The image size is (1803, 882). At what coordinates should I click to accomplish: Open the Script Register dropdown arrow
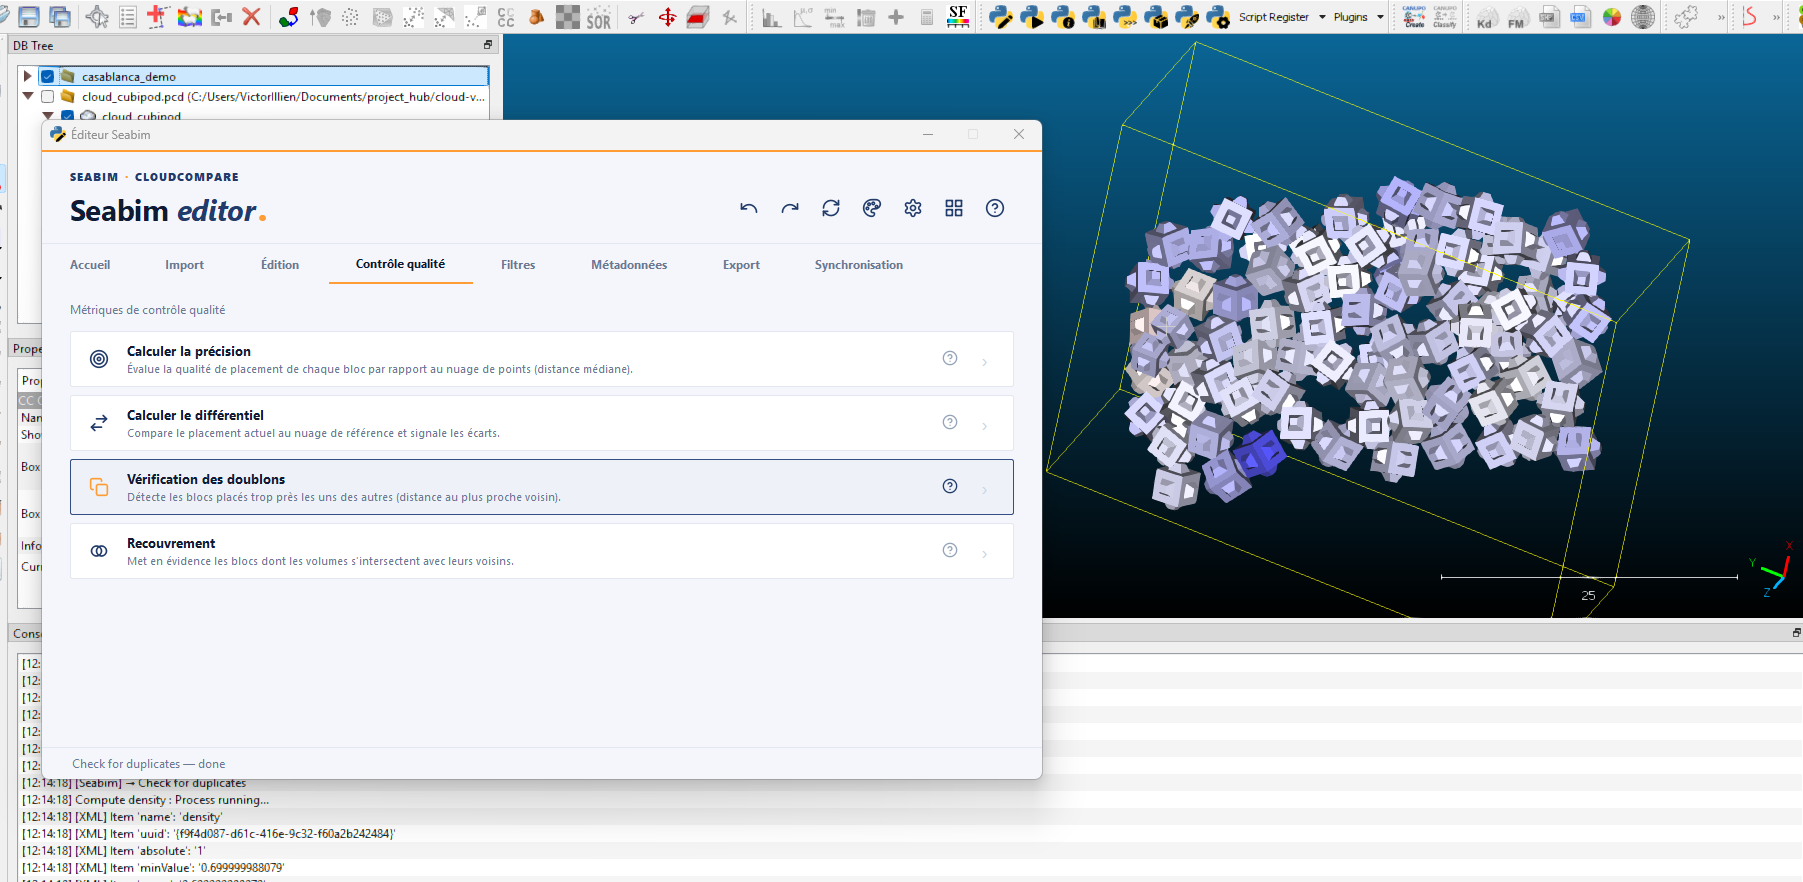click(x=1322, y=17)
